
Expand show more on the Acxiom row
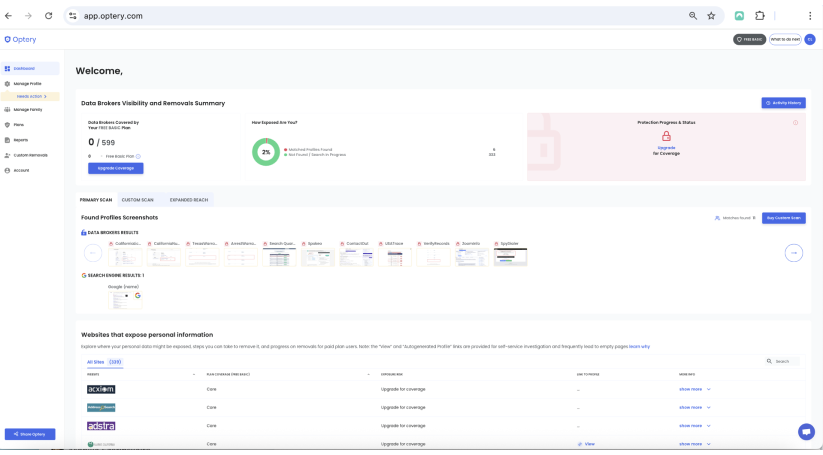click(694, 389)
